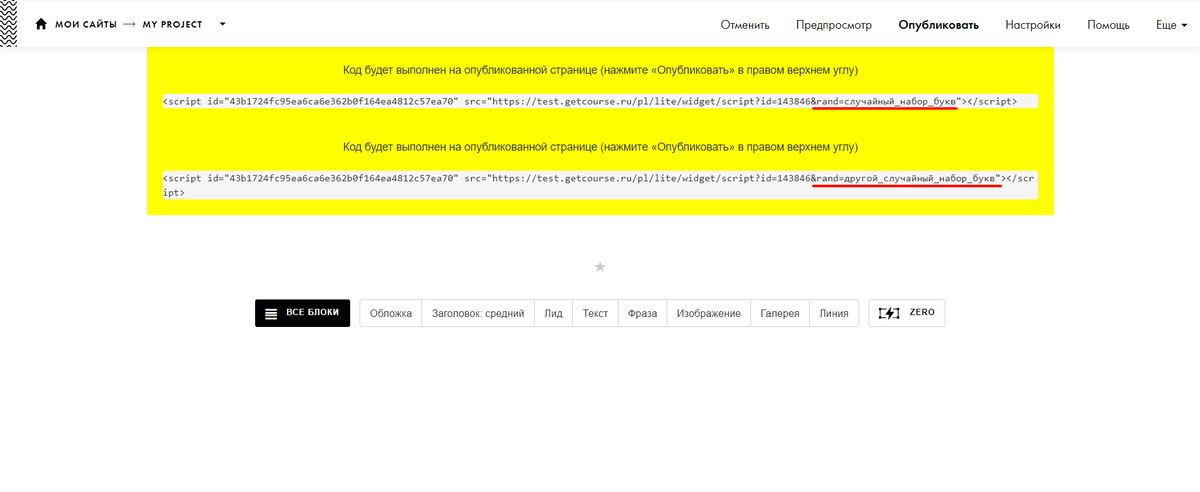Open the Мои сайты link
This screenshot has width=1200, height=492.
coord(85,24)
